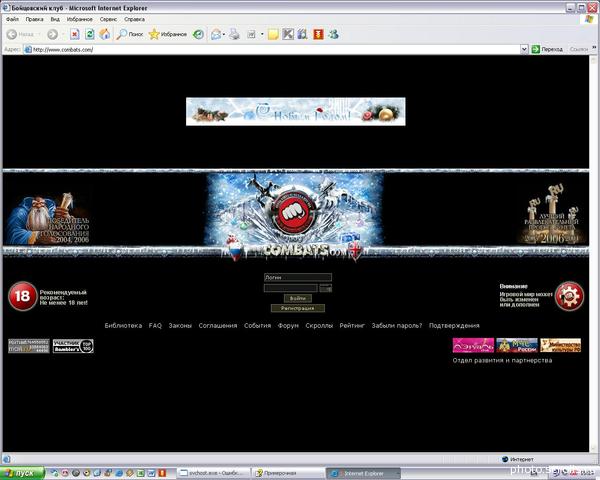The image size is (600, 480).
Task: Open the Справка menu
Action: pyautogui.click(x=134, y=19)
